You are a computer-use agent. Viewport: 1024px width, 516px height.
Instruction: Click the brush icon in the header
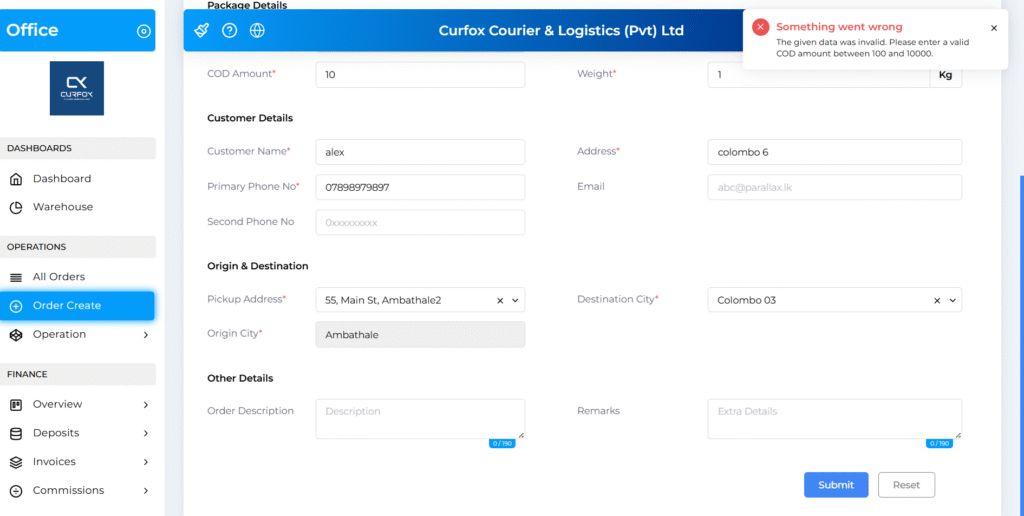(201, 30)
